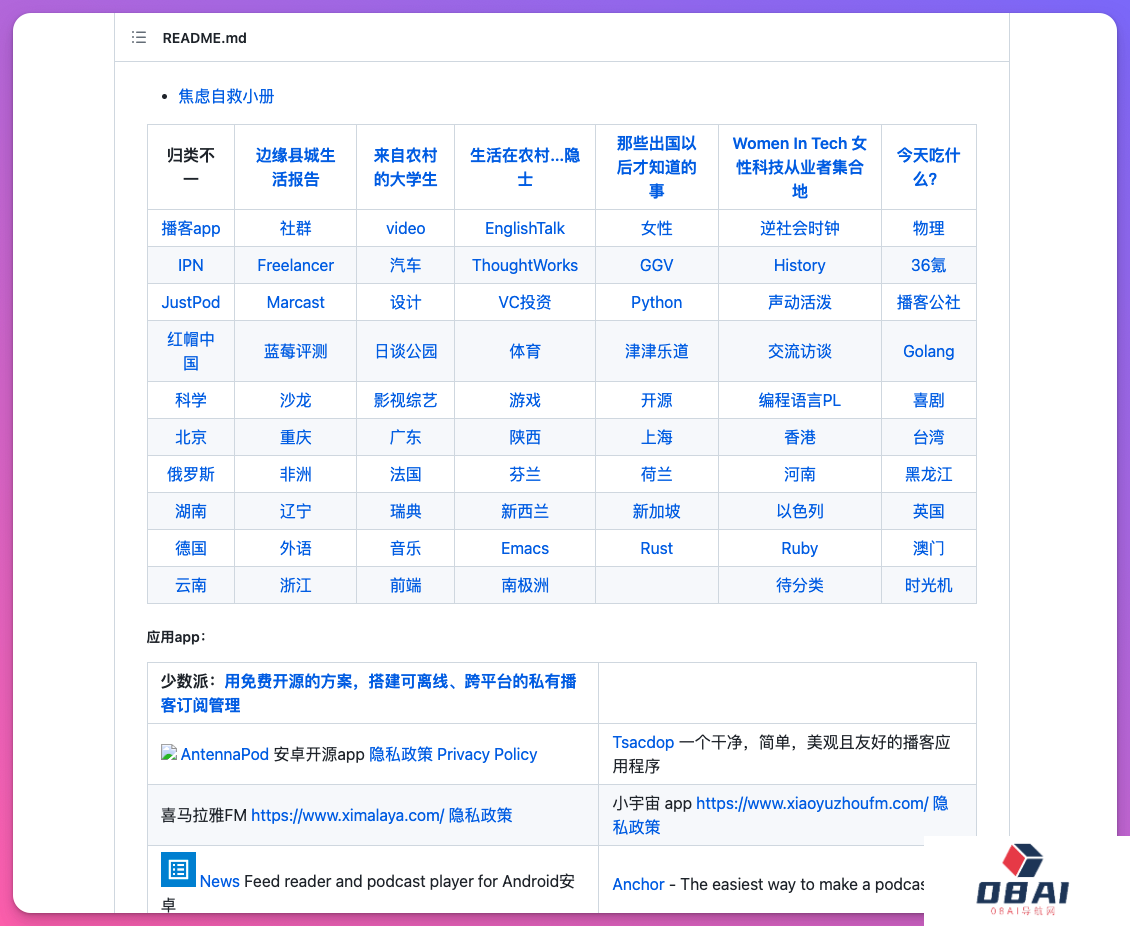
Task: Open the History category link
Action: pyautogui.click(x=799, y=265)
